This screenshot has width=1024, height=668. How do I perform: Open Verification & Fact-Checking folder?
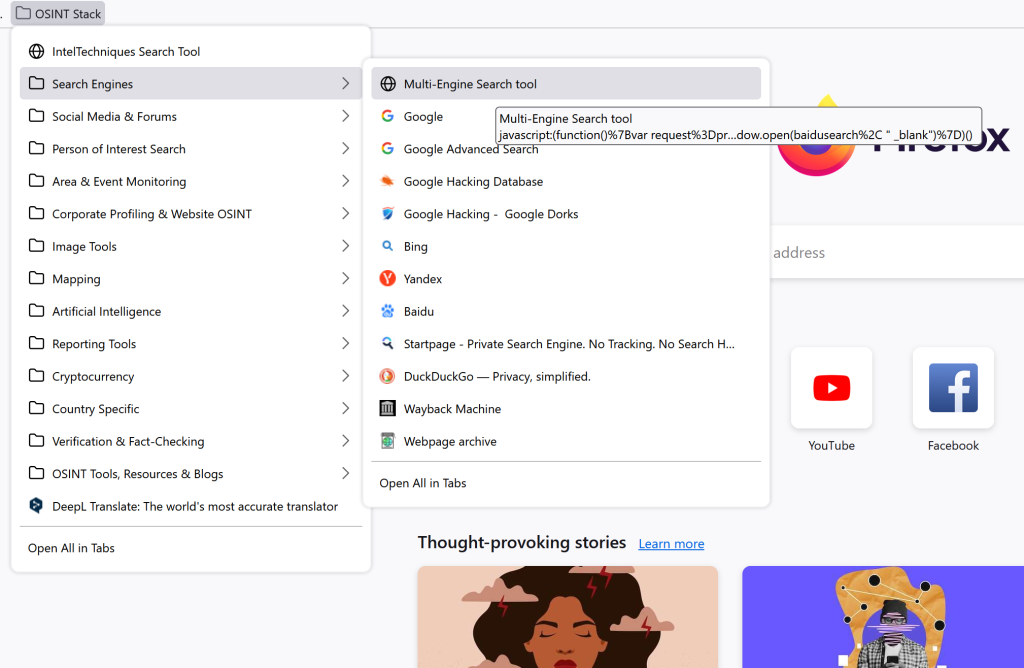pos(191,441)
